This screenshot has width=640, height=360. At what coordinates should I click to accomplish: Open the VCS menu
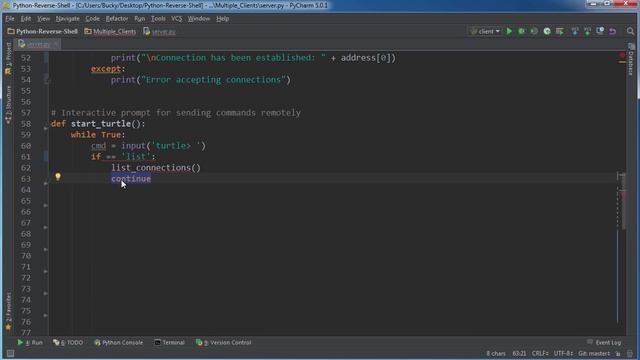[176, 19]
